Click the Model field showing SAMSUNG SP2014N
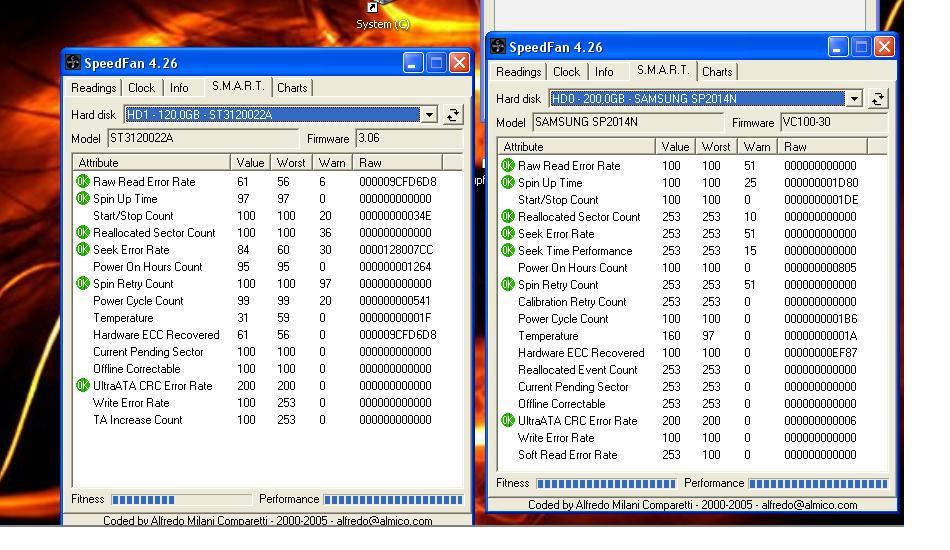Image resolution: width=950 pixels, height=550 pixels. 628,122
